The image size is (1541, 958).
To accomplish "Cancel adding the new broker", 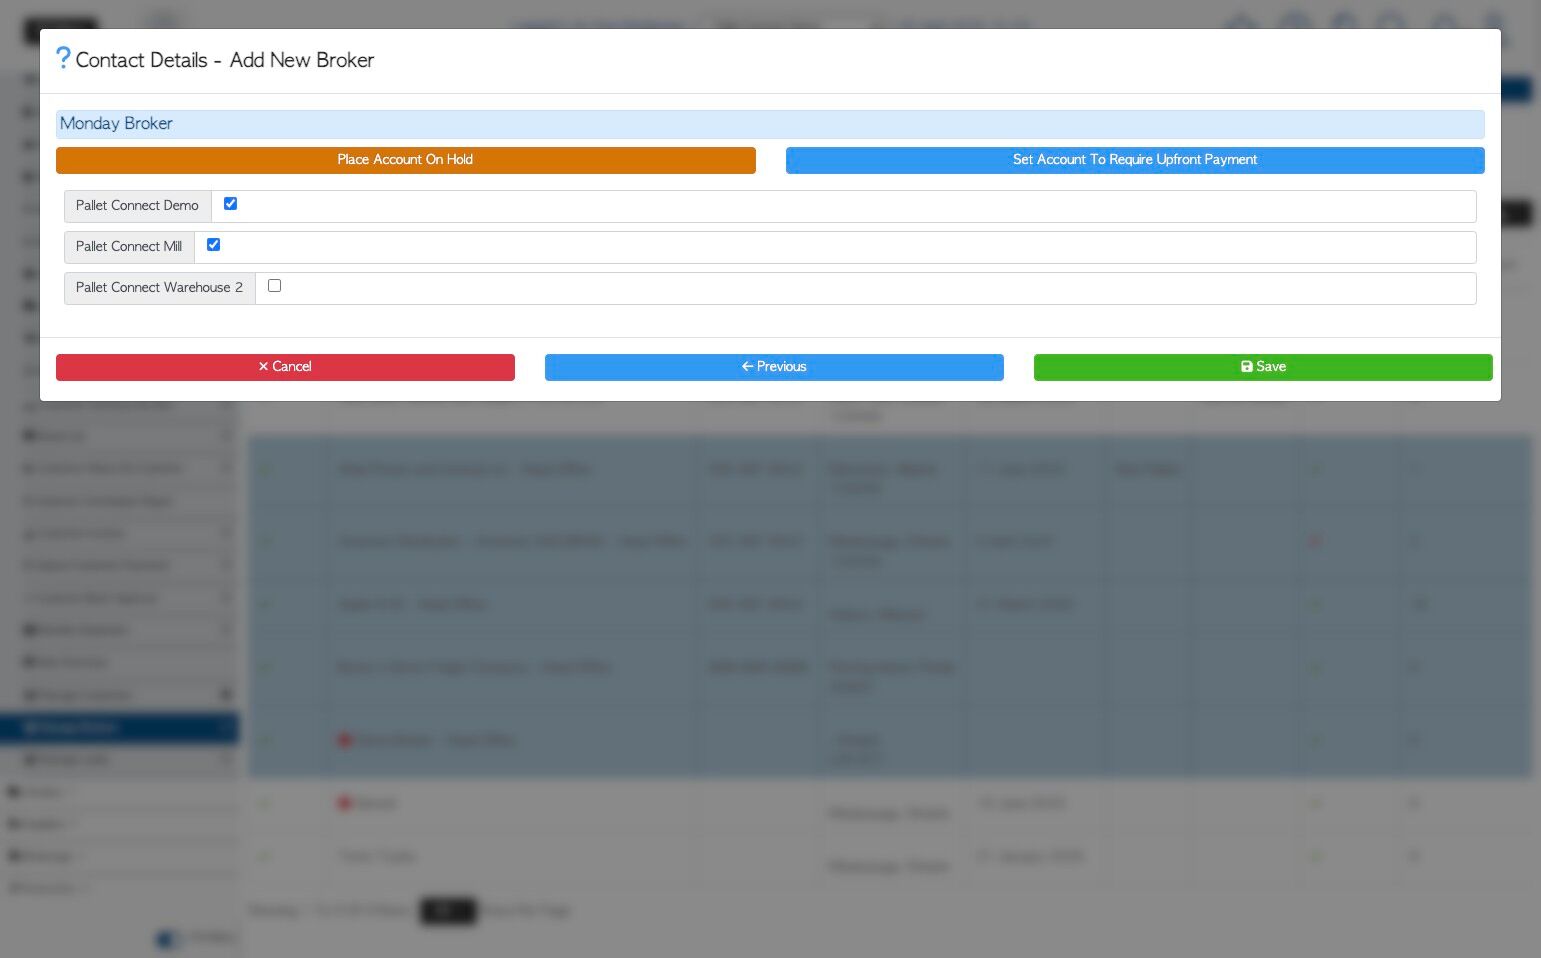I will point(285,367).
